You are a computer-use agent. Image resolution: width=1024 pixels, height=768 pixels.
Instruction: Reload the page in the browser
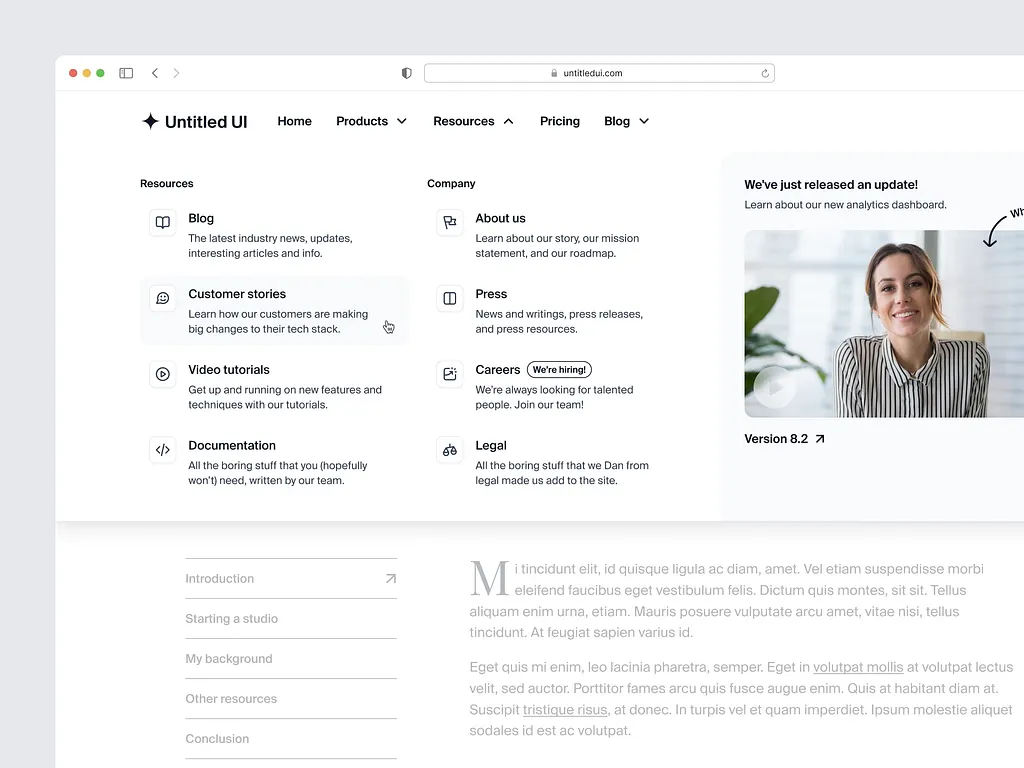(x=765, y=73)
